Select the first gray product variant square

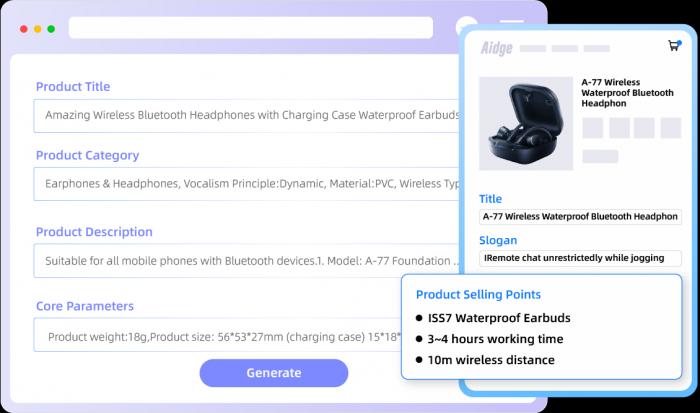pyautogui.click(x=593, y=128)
